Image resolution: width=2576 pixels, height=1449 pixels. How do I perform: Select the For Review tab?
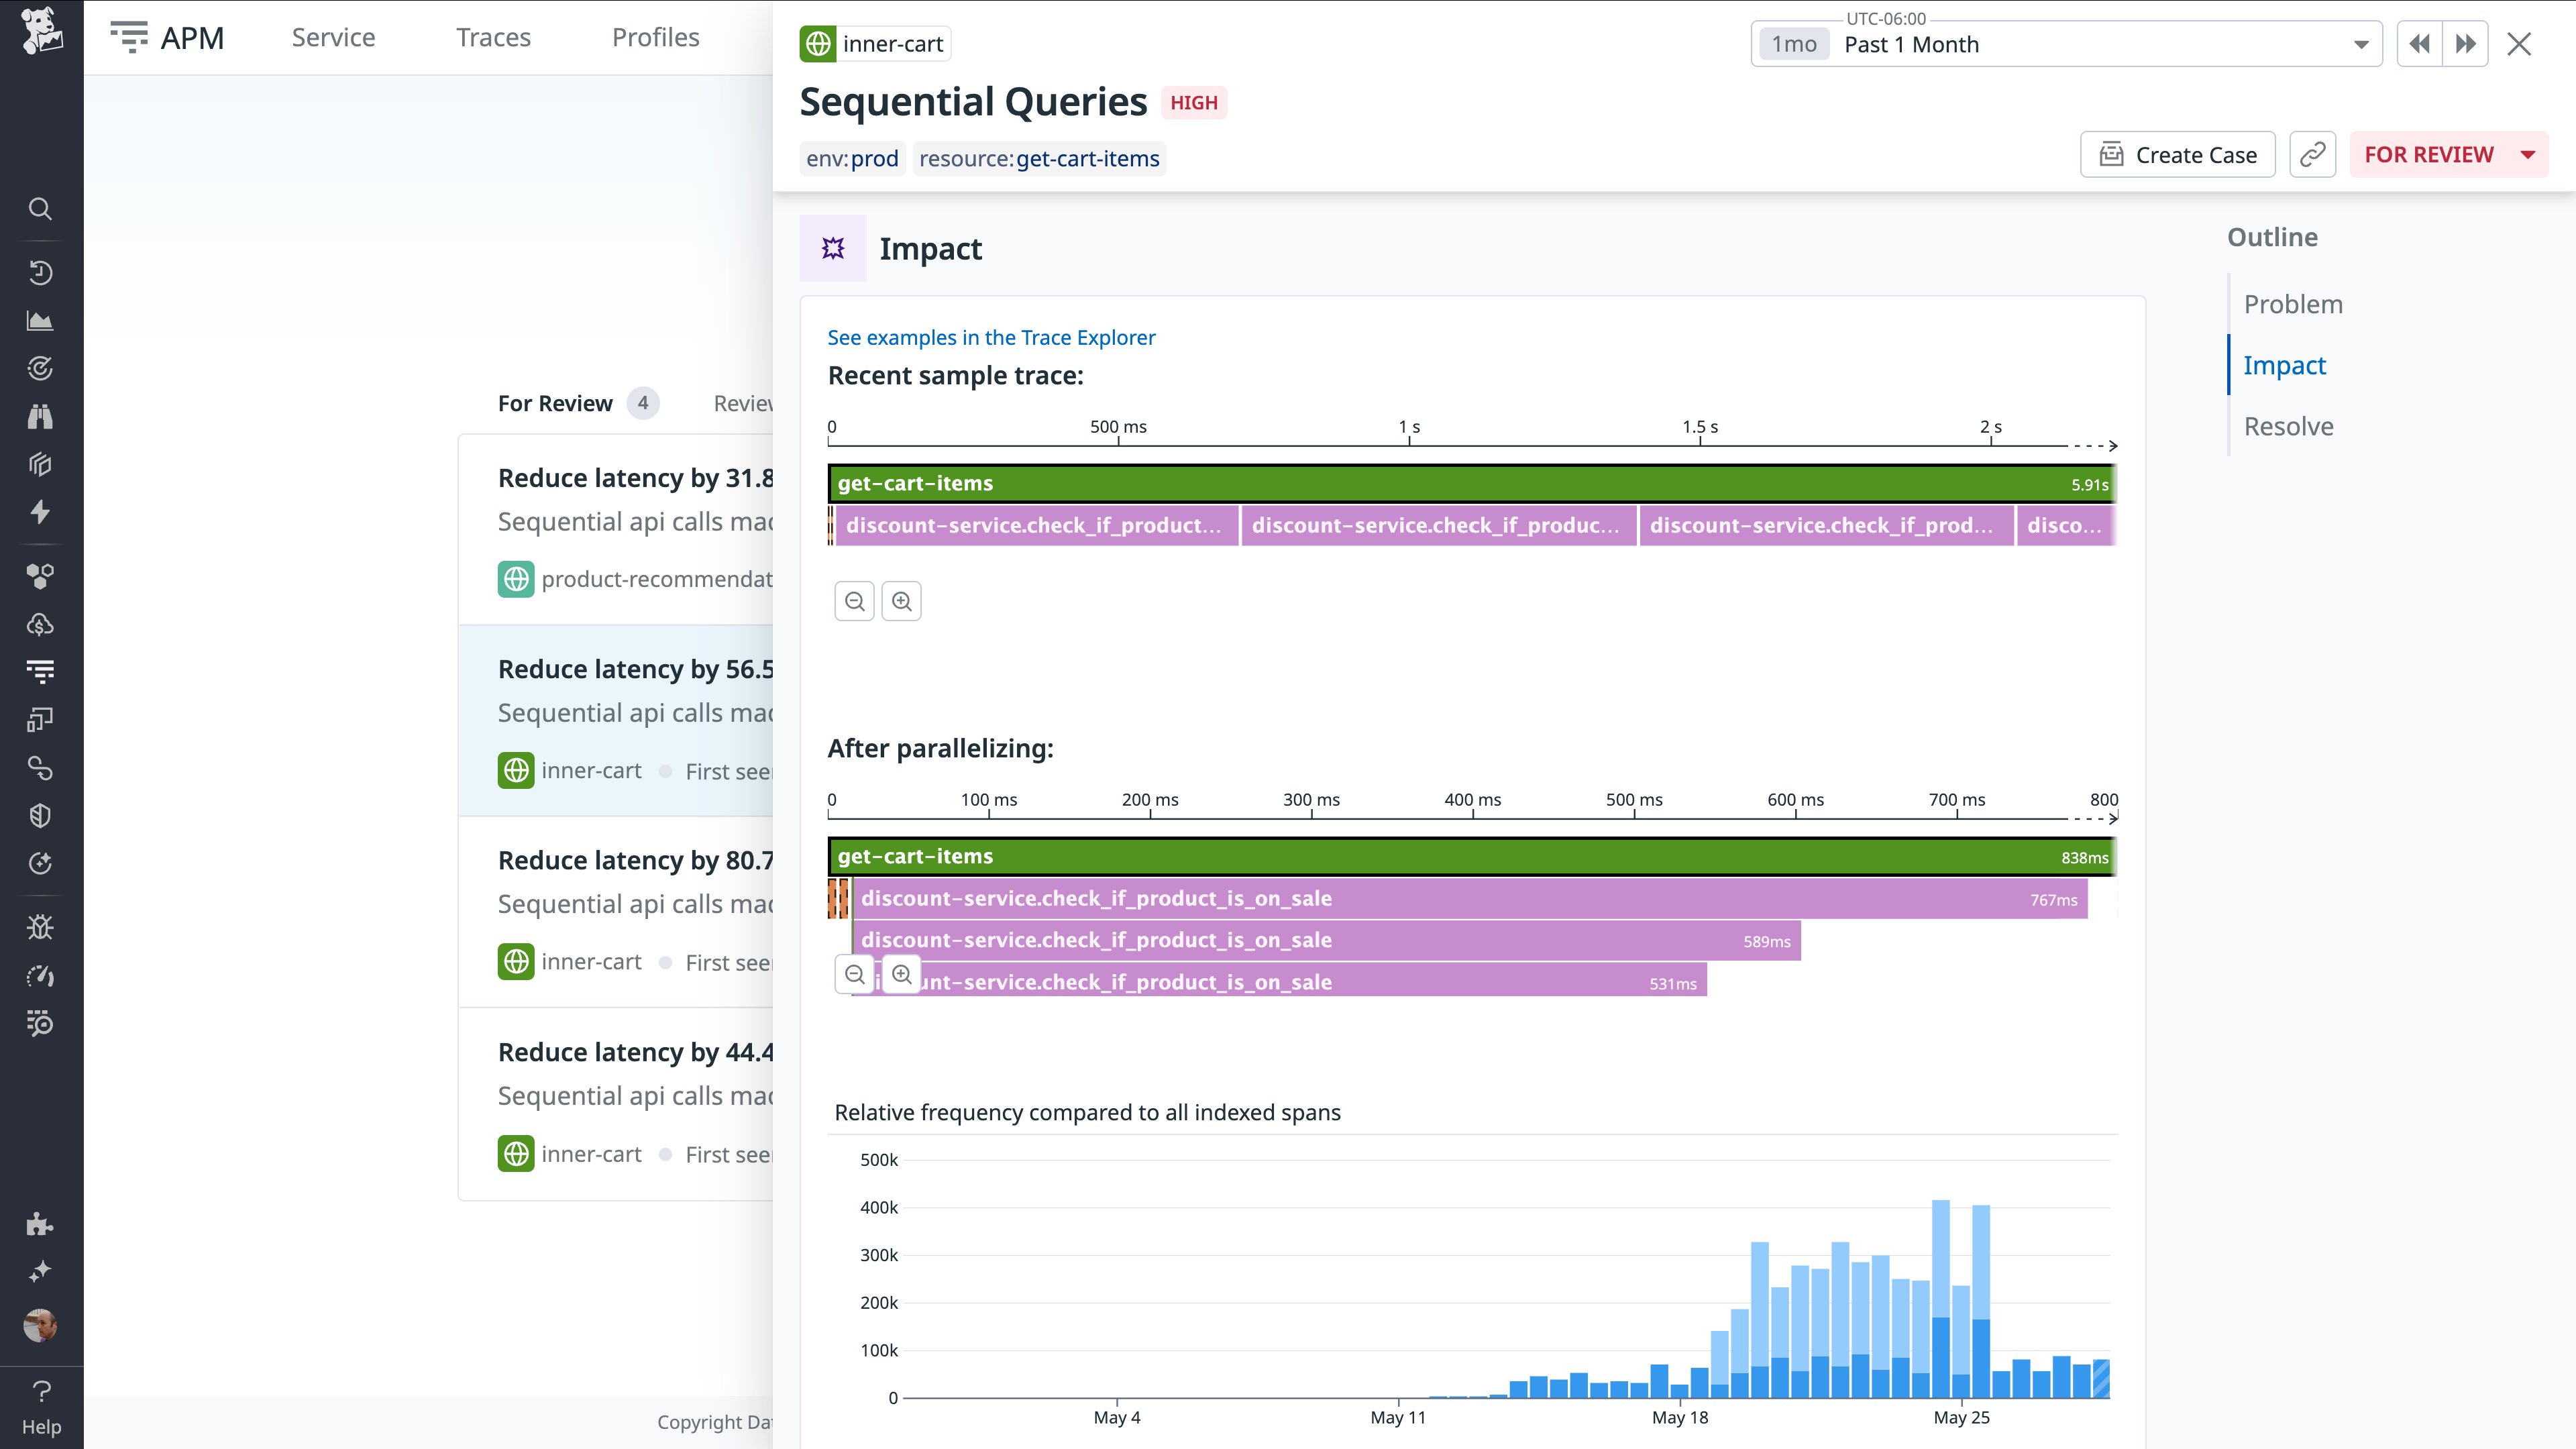pos(557,403)
